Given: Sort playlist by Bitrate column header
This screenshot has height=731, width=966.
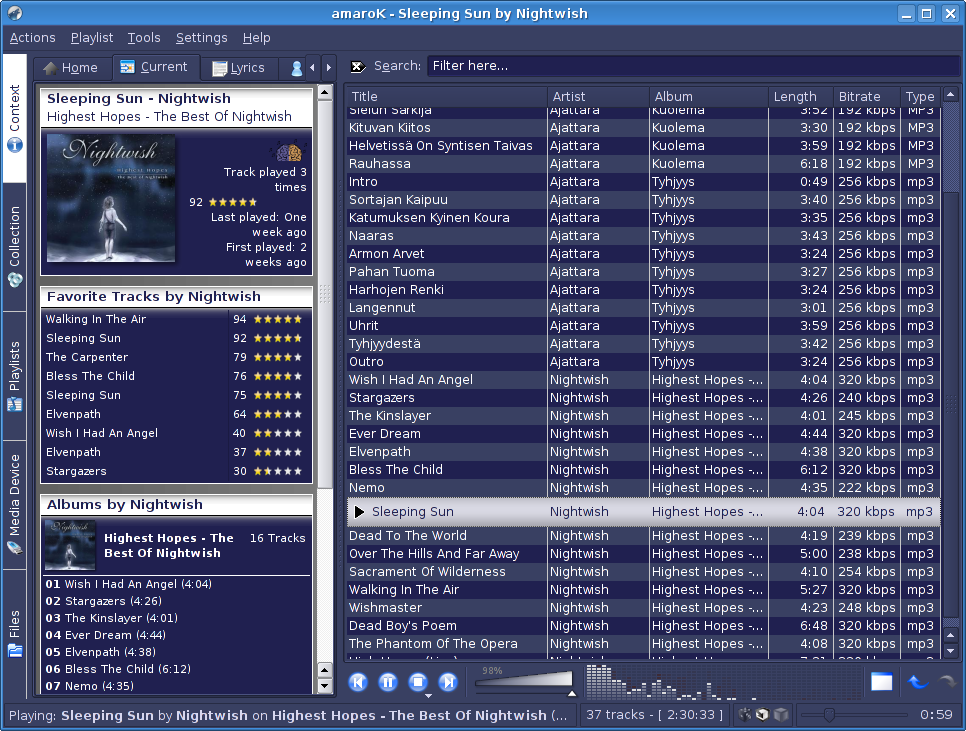Looking at the screenshot, I should pyautogui.click(x=866, y=97).
